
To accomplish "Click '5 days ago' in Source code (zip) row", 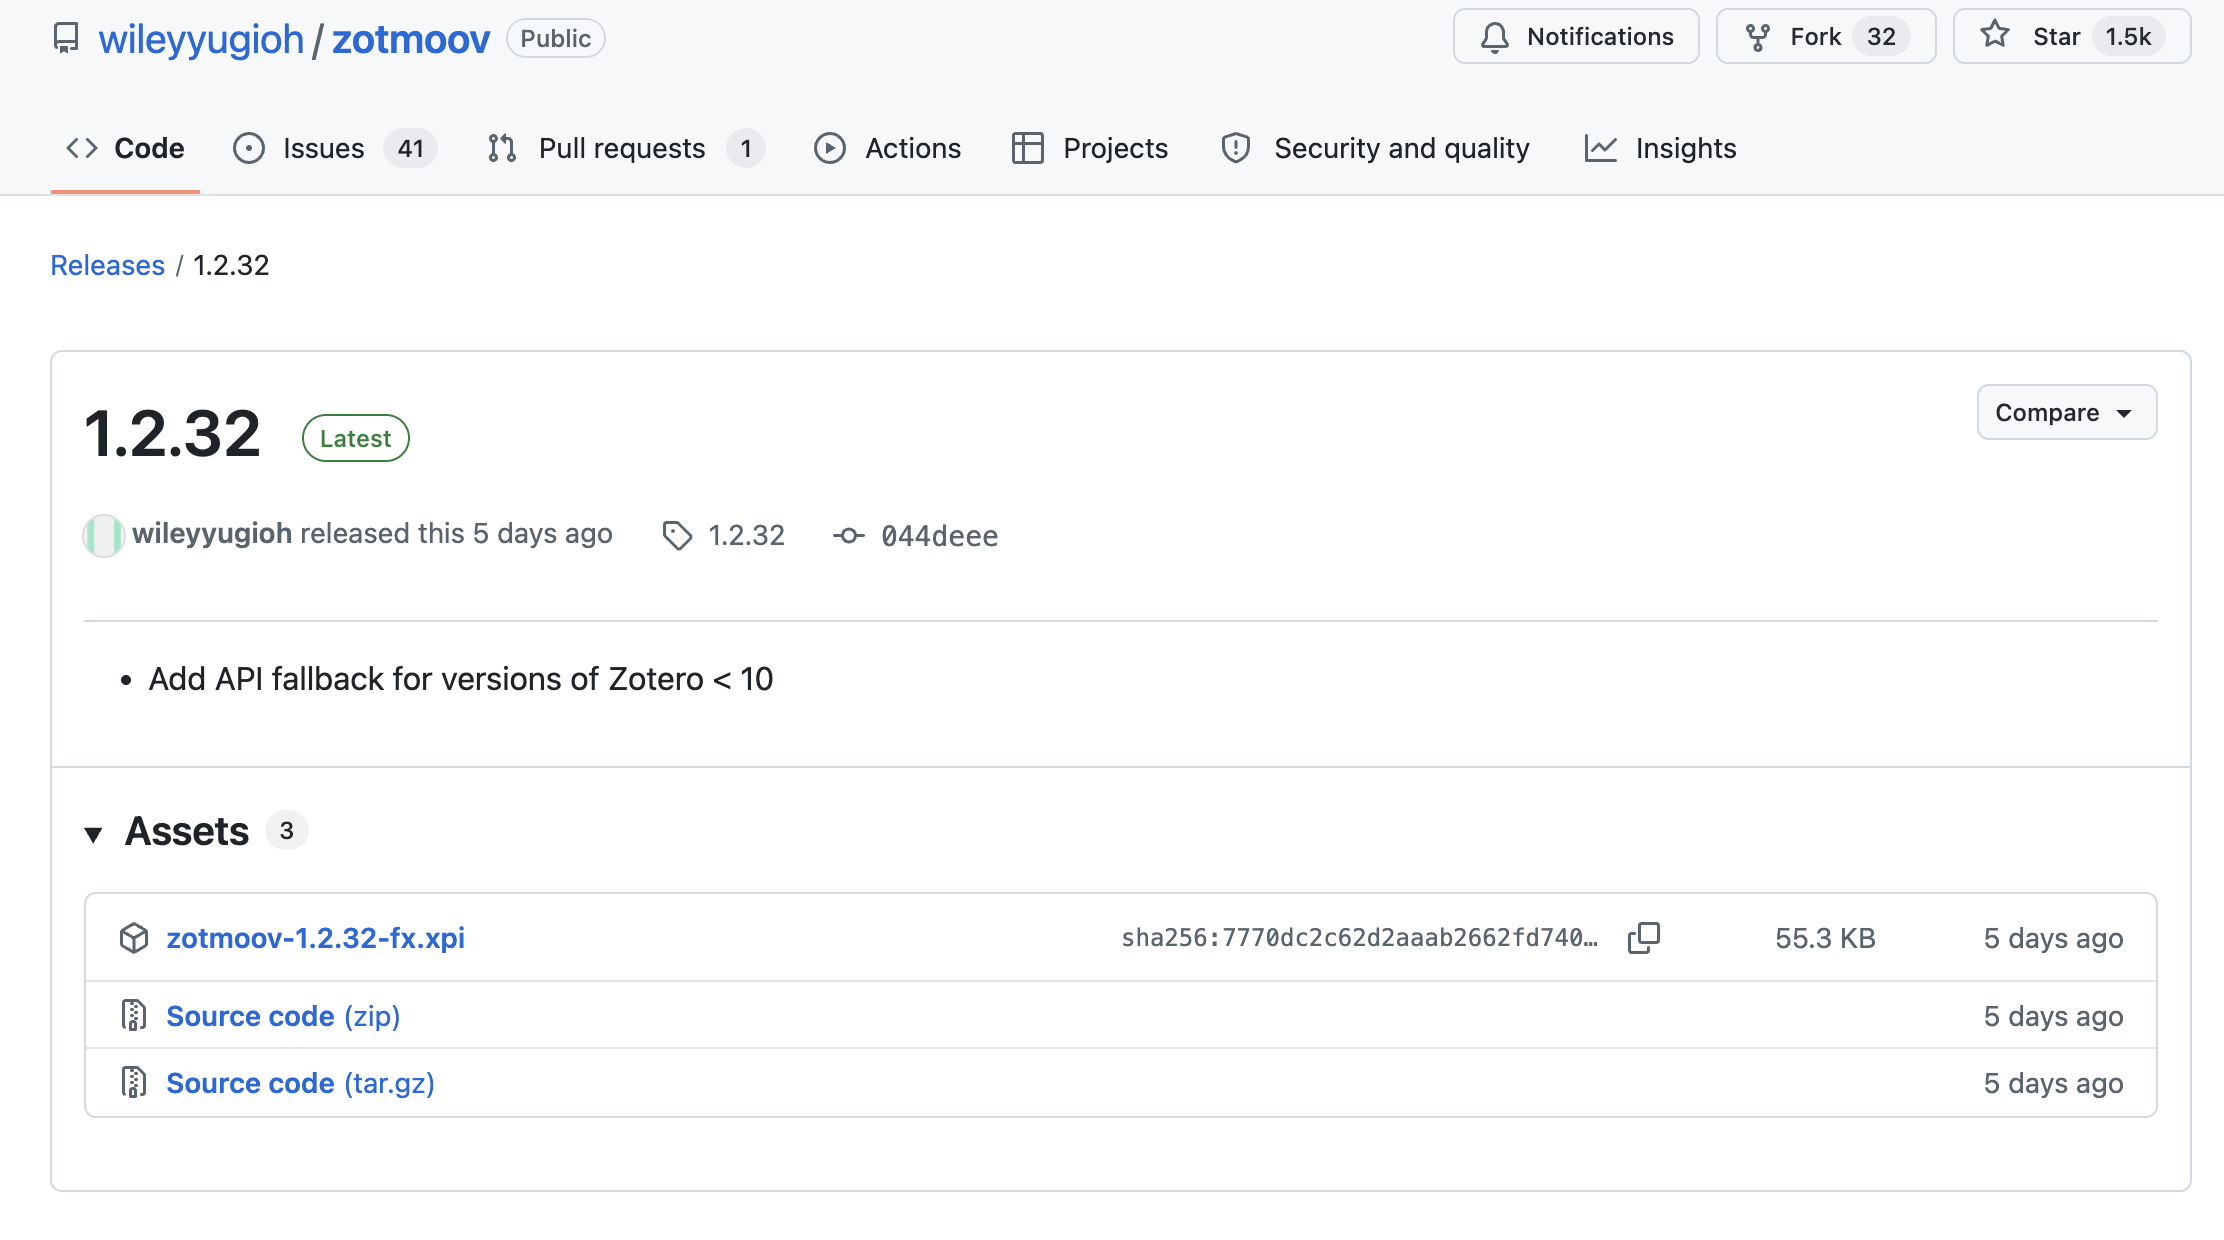I will coord(2053,1016).
